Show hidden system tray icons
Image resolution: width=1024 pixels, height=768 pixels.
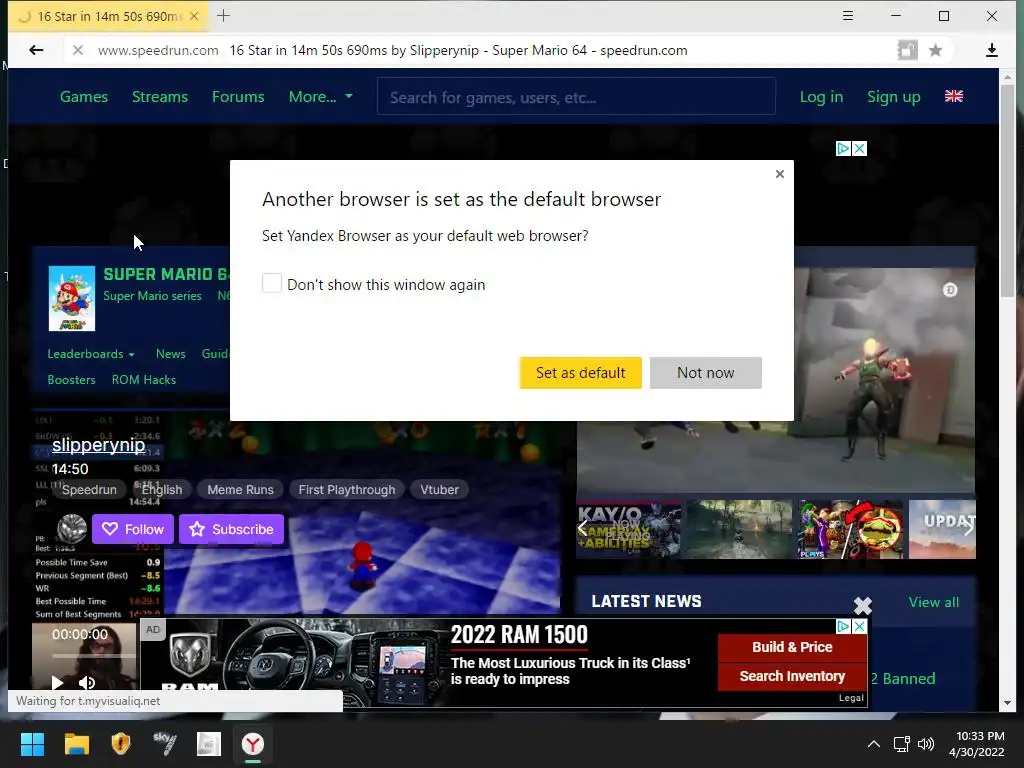[x=873, y=744]
